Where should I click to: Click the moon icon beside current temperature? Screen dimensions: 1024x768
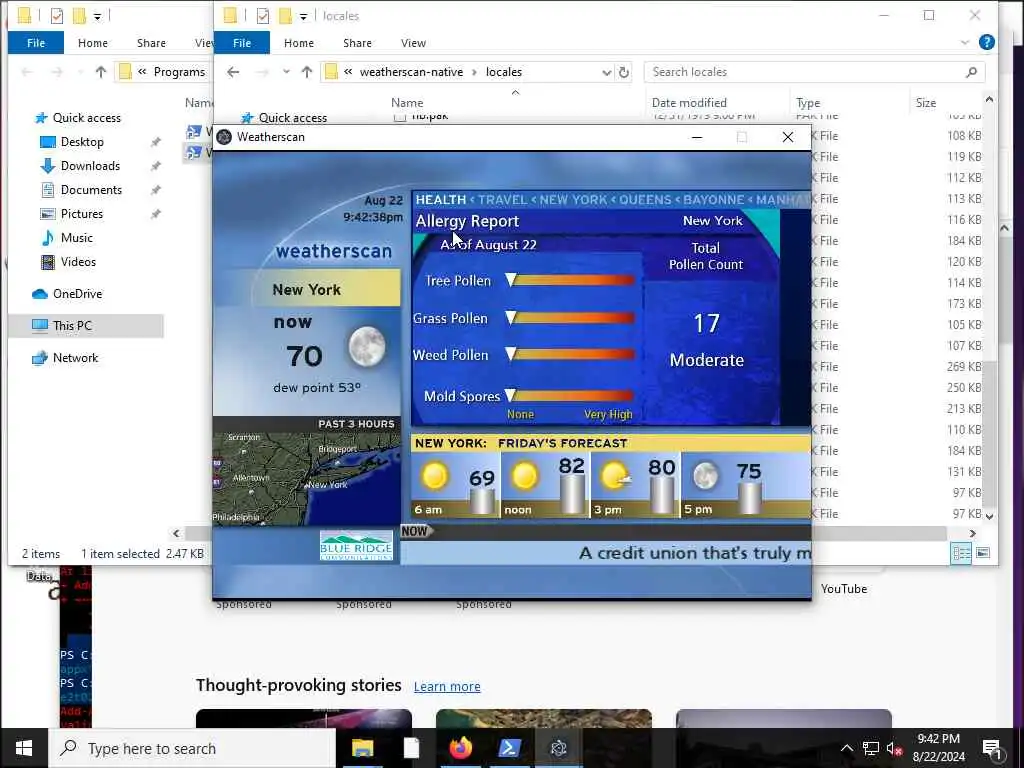[366, 346]
